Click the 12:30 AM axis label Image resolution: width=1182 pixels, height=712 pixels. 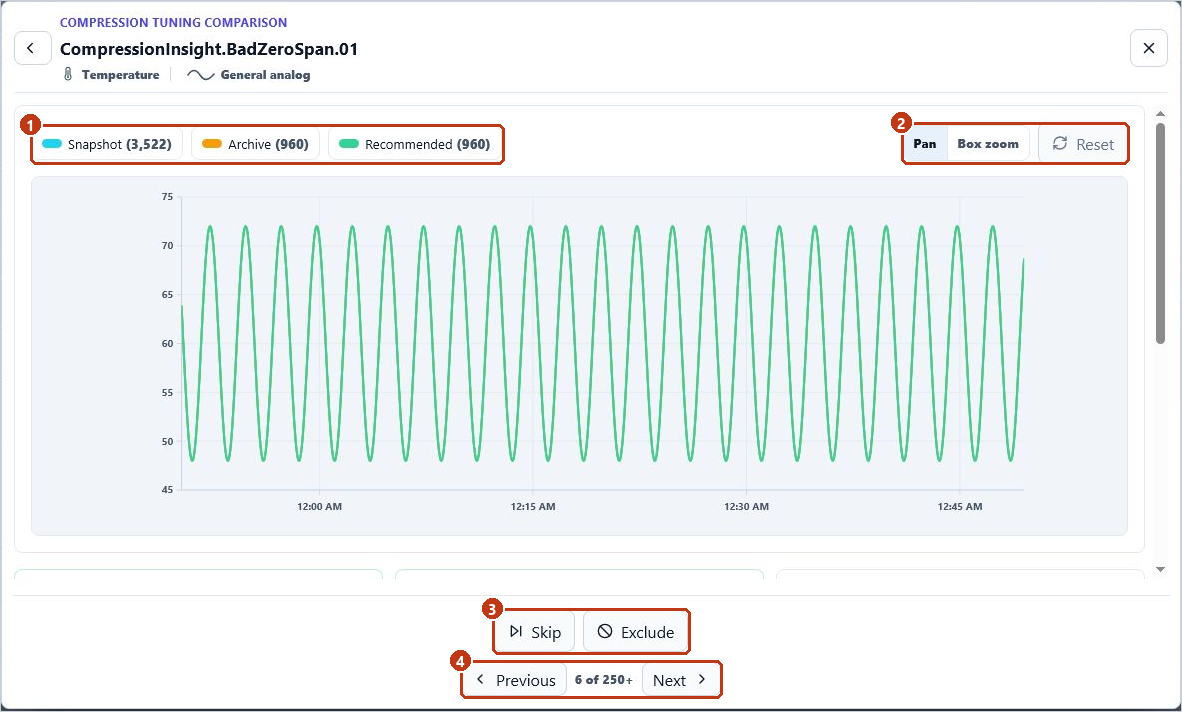746,506
